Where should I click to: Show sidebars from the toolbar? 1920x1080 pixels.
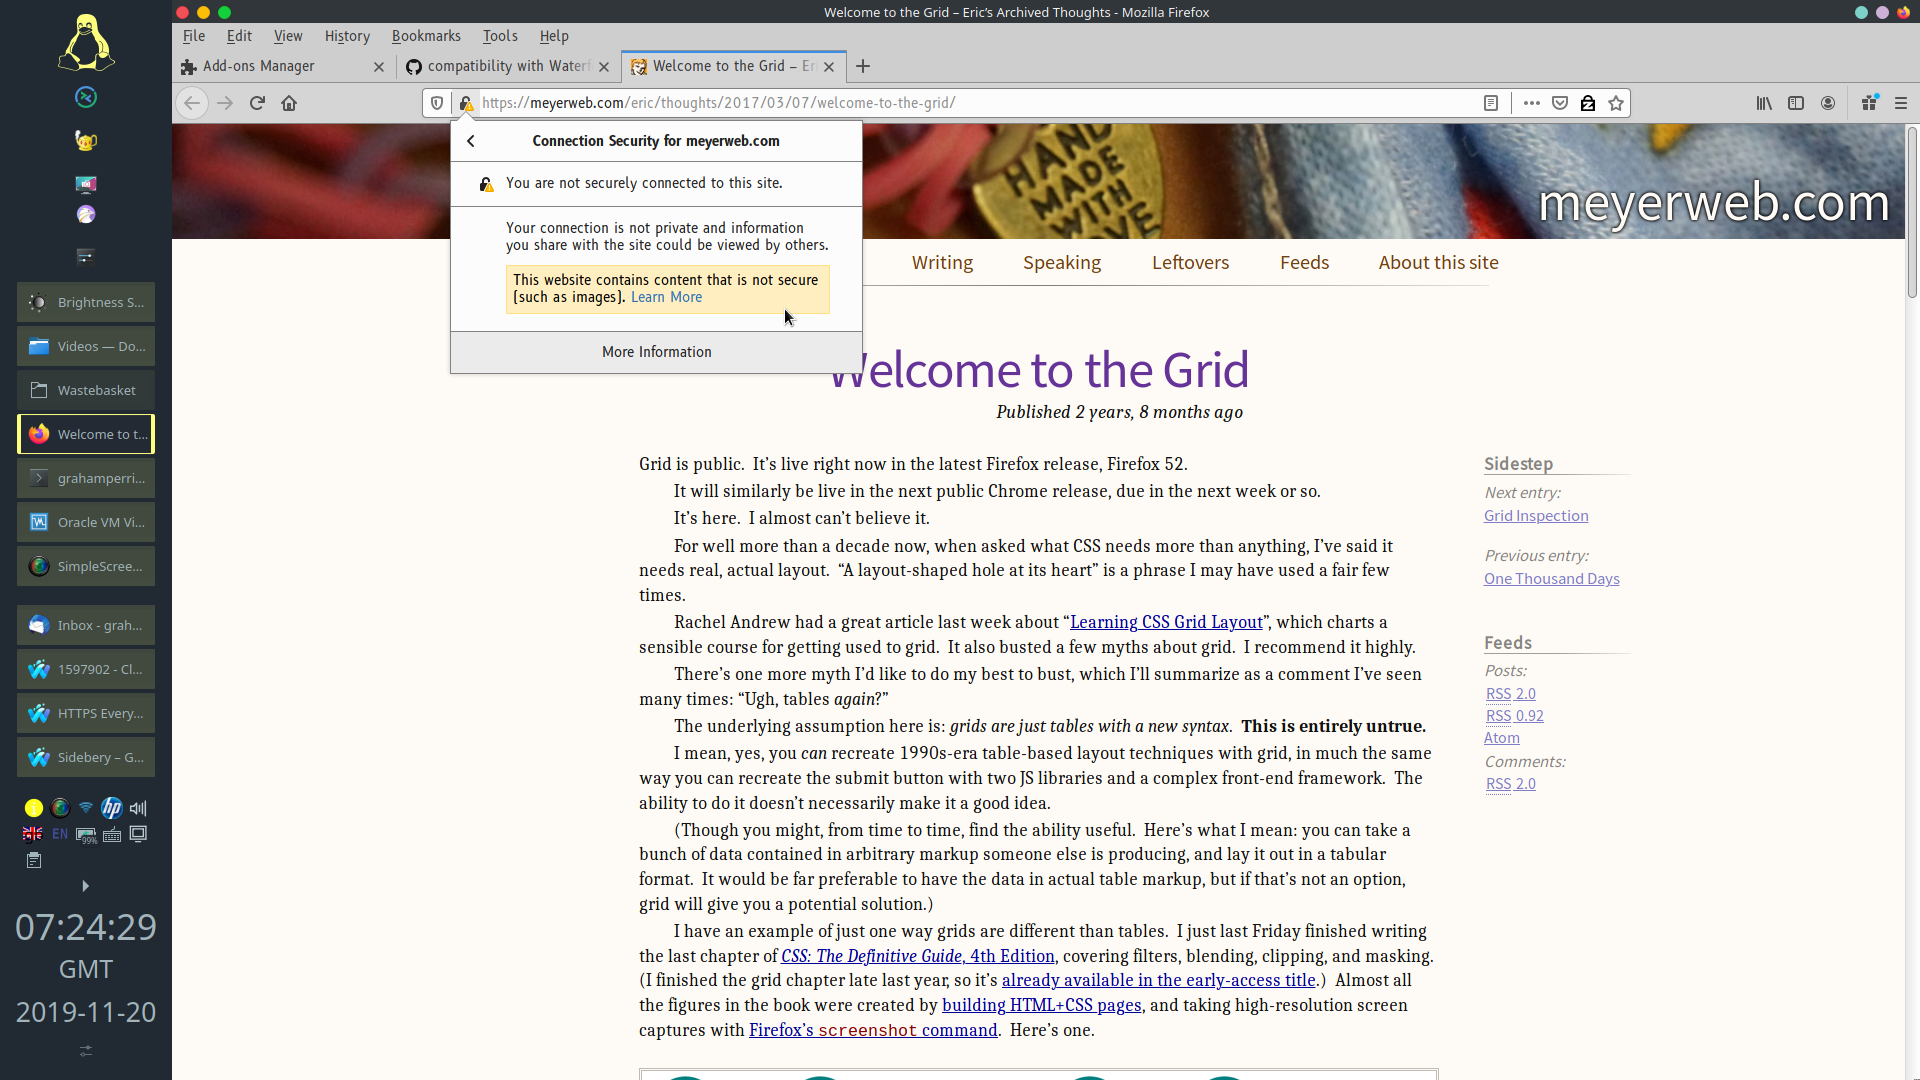pyautogui.click(x=1796, y=103)
